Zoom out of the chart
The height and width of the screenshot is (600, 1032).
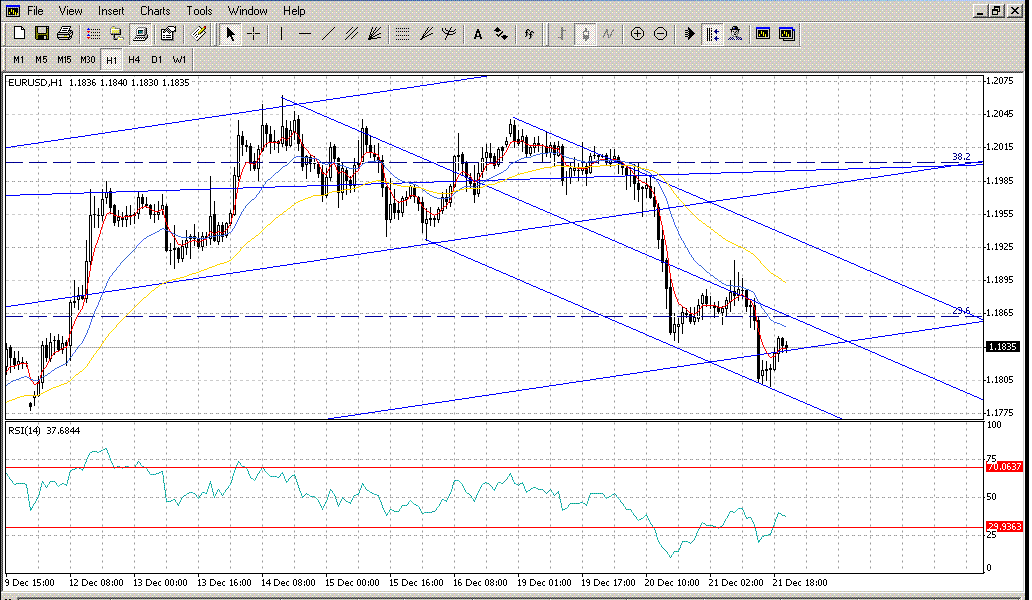click(x=661, y=34)
